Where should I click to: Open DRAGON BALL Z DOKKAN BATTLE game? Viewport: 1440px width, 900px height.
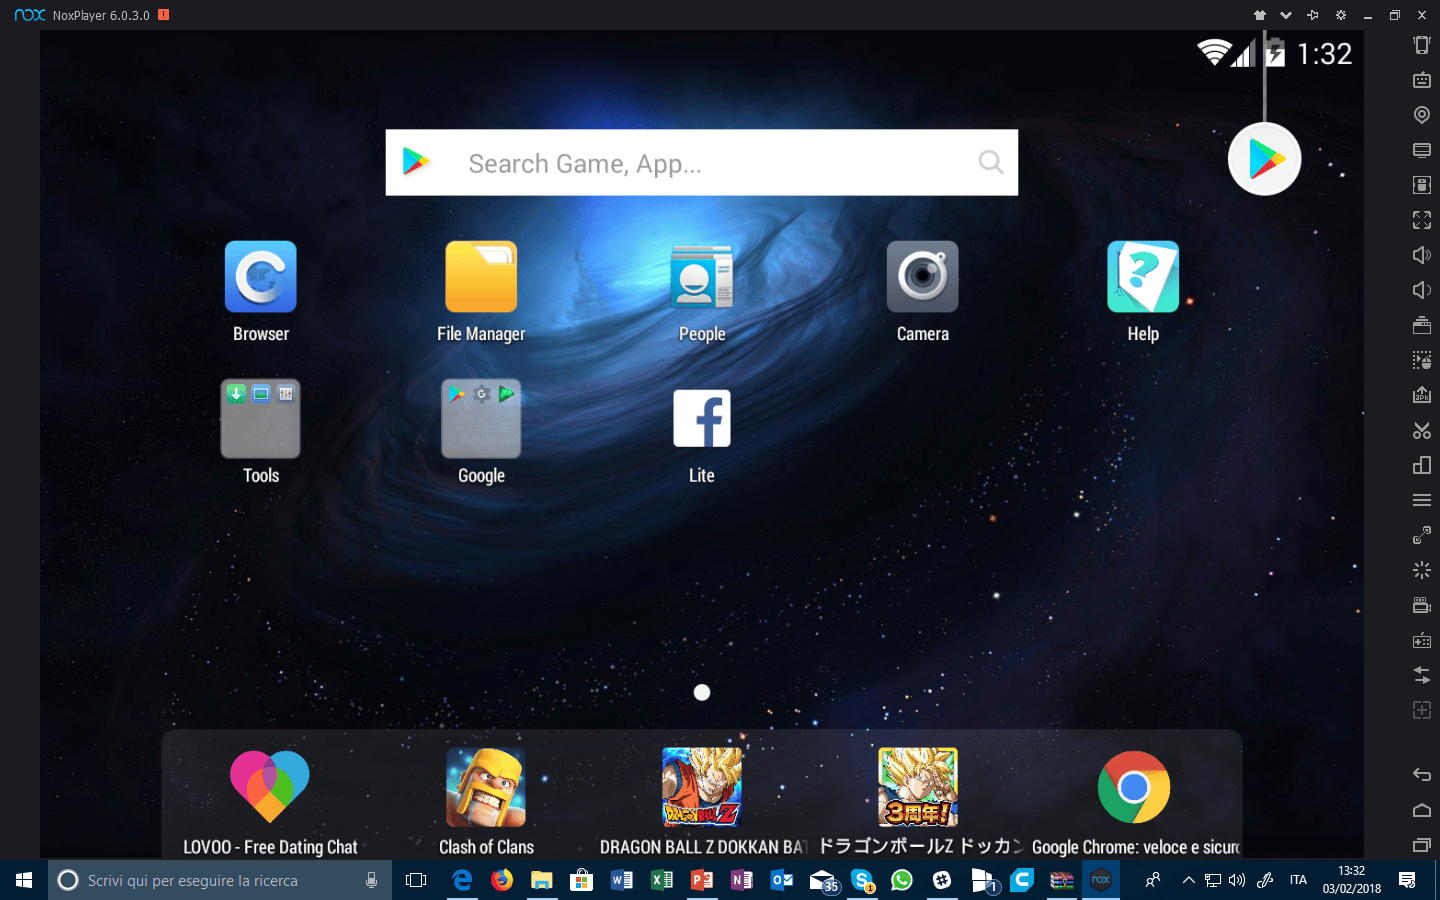pos(702,787)
